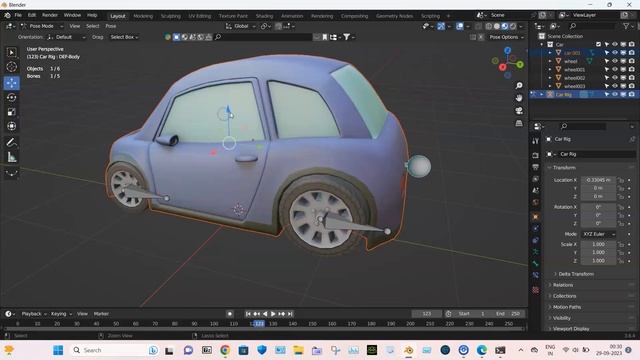Open the timeline Marker menu
640x360 pixels.
101,314
